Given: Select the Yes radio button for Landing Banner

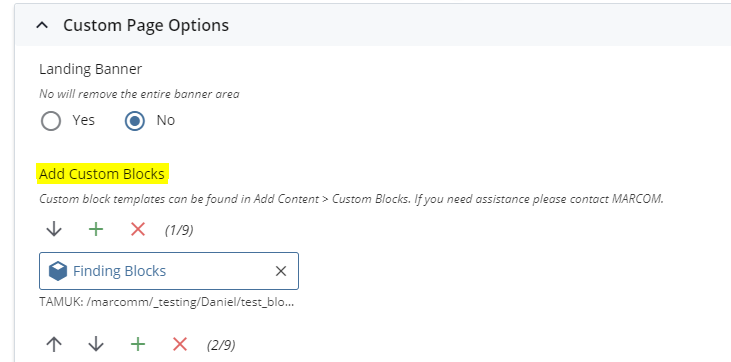Looking at the screenshot, I should pos(51,121).
